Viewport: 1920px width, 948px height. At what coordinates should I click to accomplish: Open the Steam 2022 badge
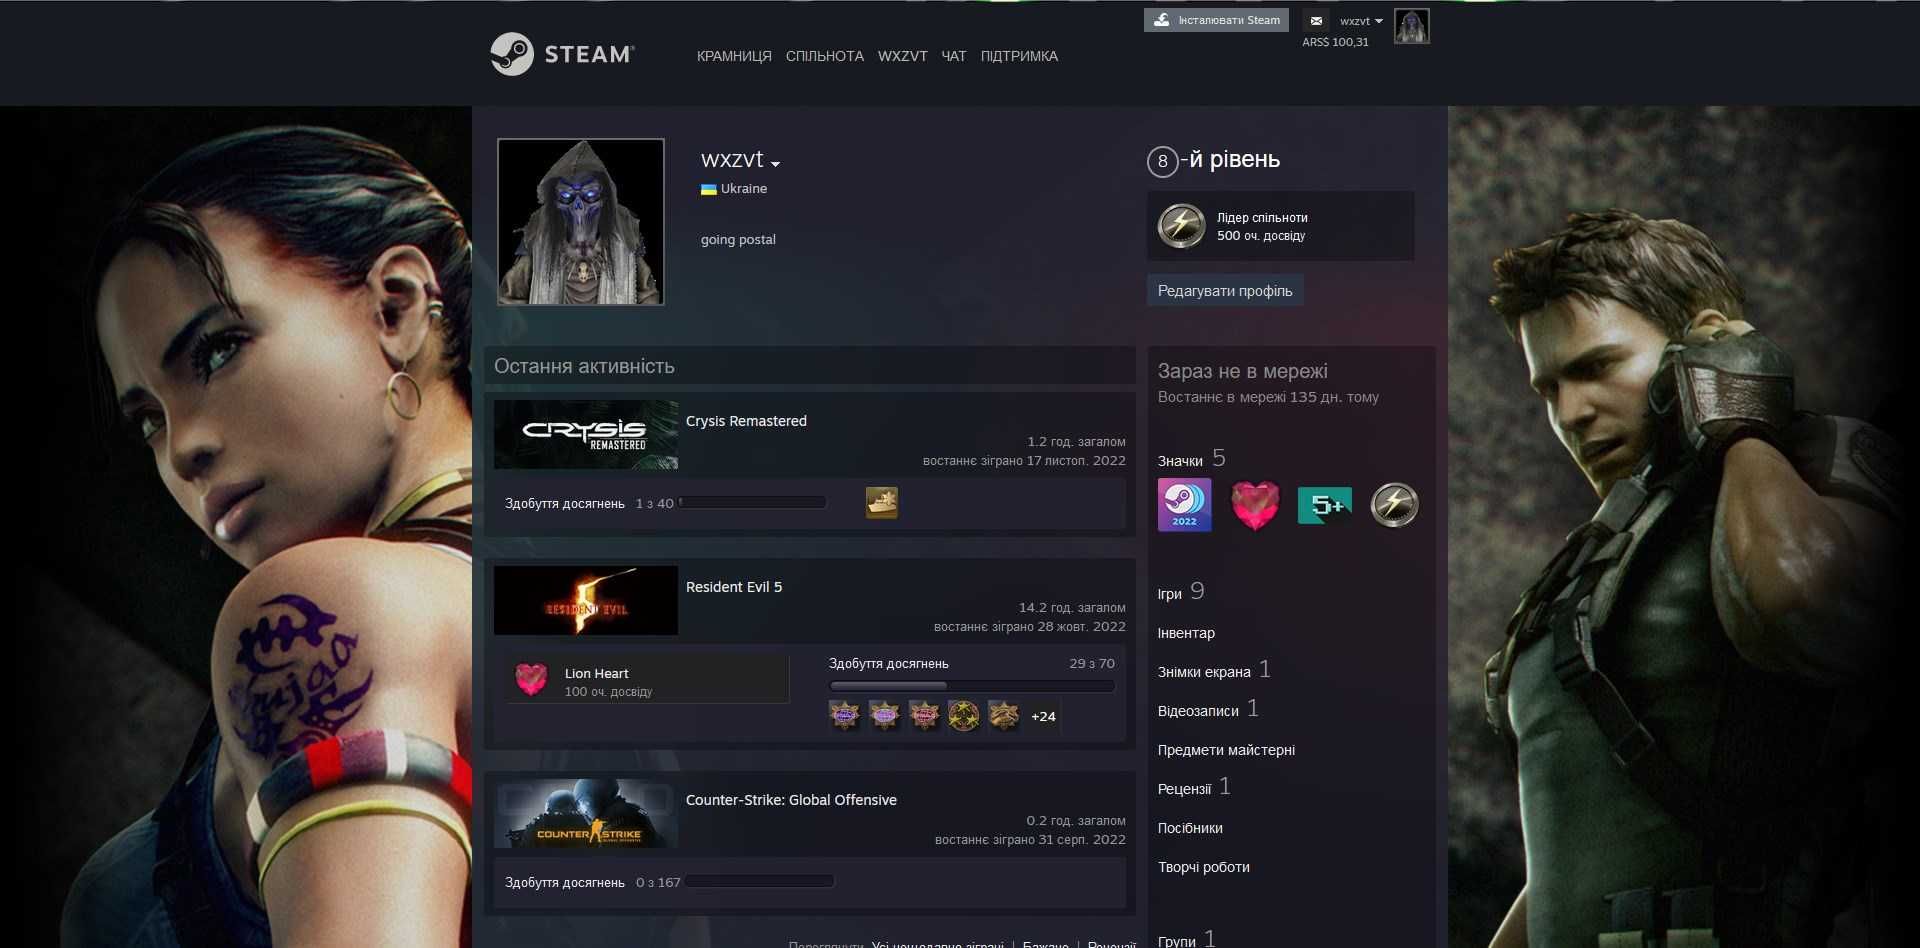1184,505
